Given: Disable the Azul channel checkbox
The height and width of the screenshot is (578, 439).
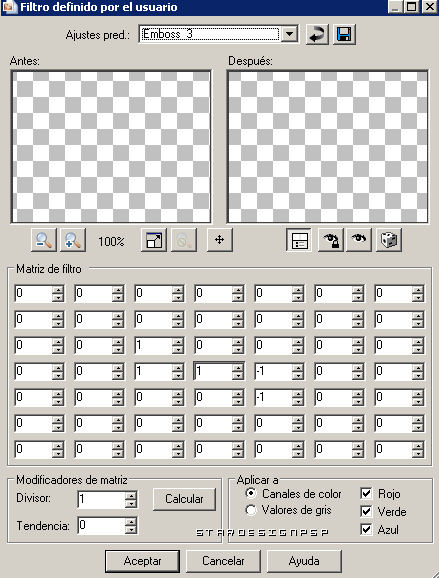Looking at the screenshot, I should point(366,529).
